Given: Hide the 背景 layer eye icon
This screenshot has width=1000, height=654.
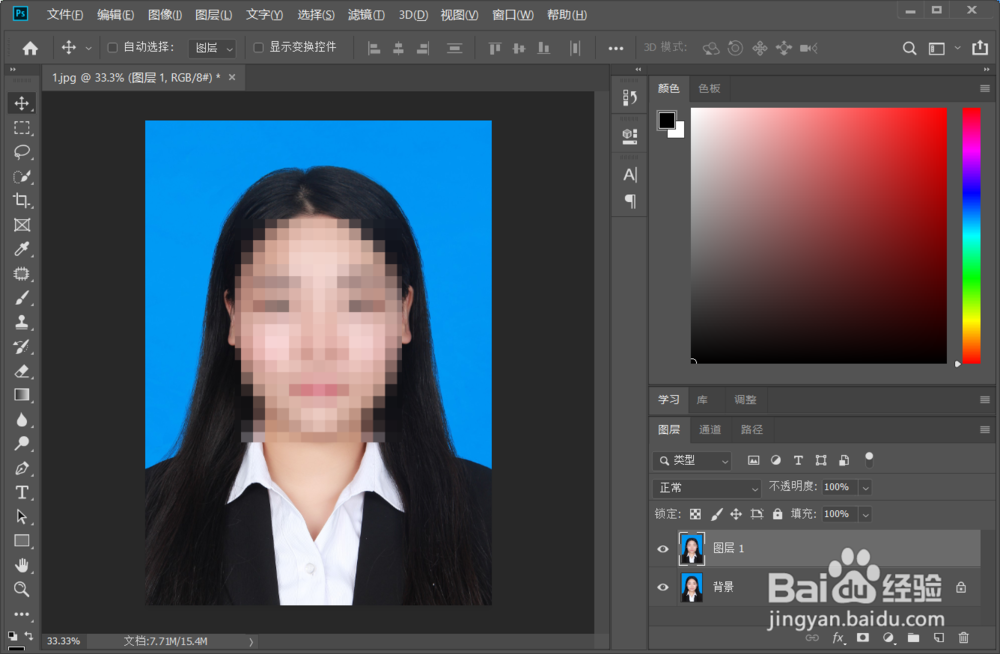Looking at the screenshot, I should pos(663,587).
